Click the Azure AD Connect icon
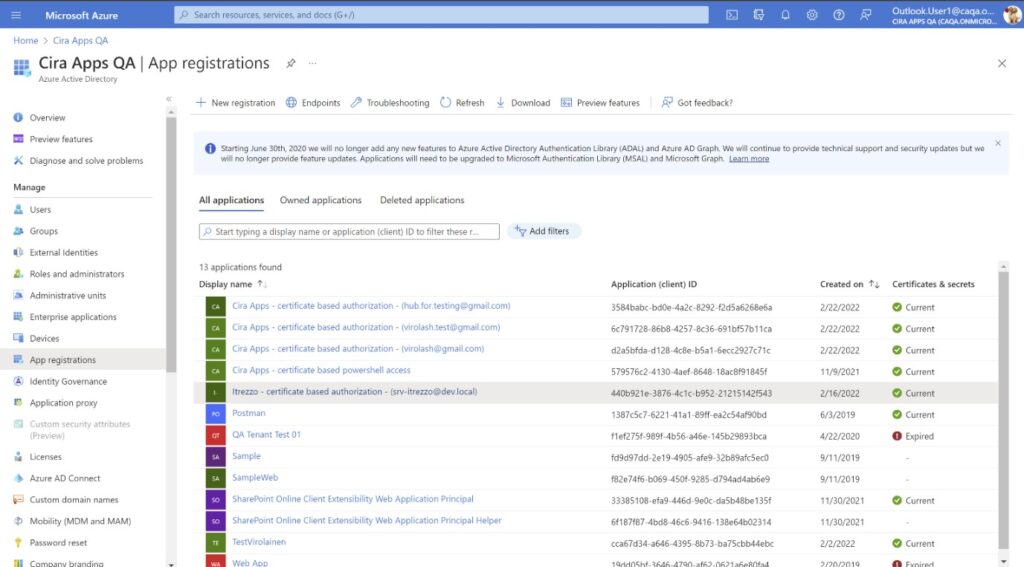1024x567 pixels. (18, 479)
